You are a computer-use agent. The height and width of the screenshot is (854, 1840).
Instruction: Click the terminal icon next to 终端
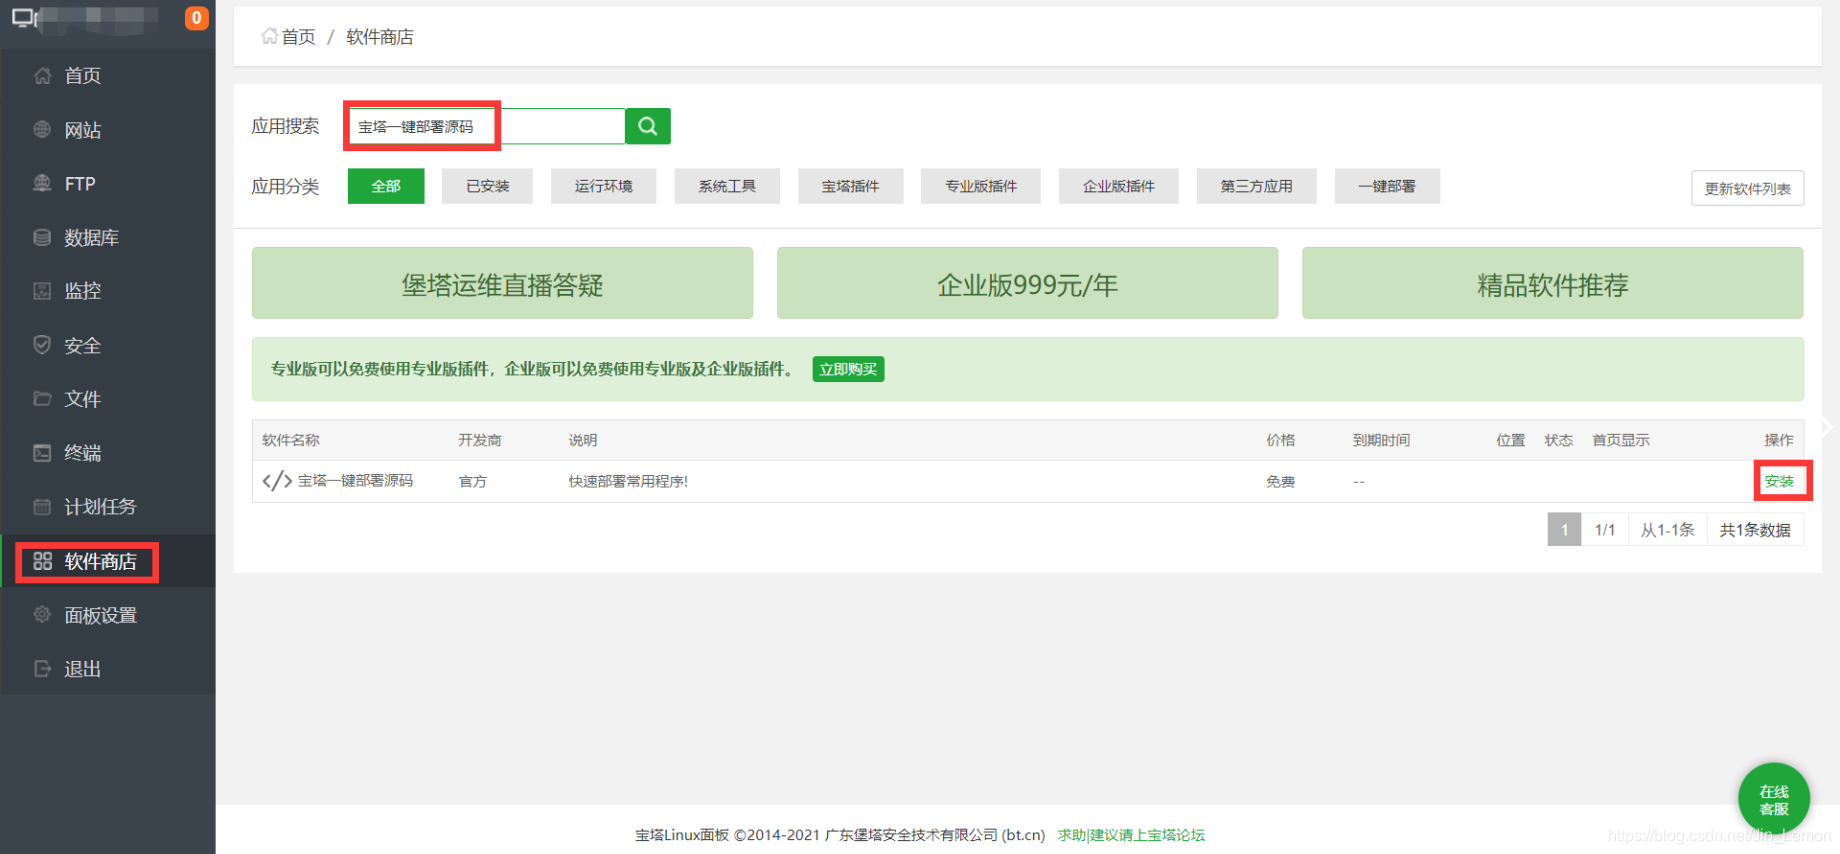(42, 453)
